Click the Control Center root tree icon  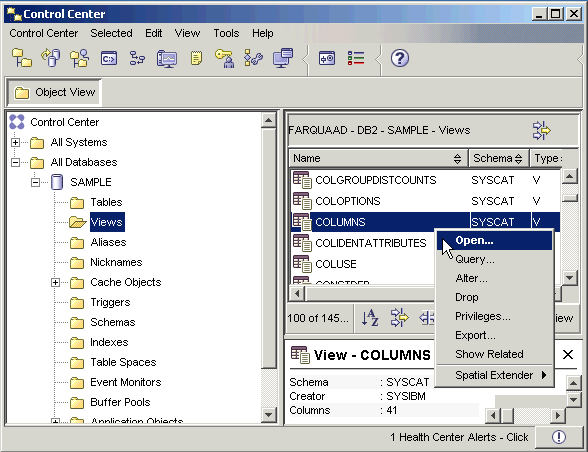(x=17, y=122)
